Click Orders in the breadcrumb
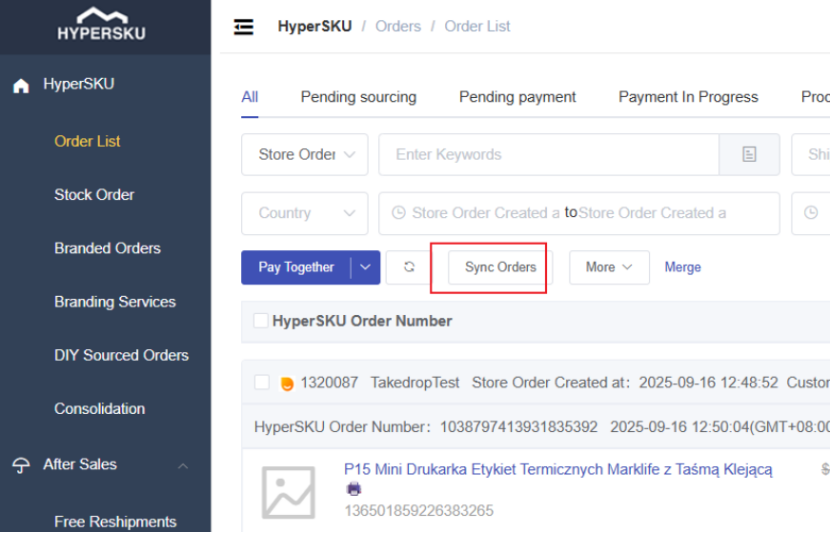830x533 pixels. (x=398, y=26)
